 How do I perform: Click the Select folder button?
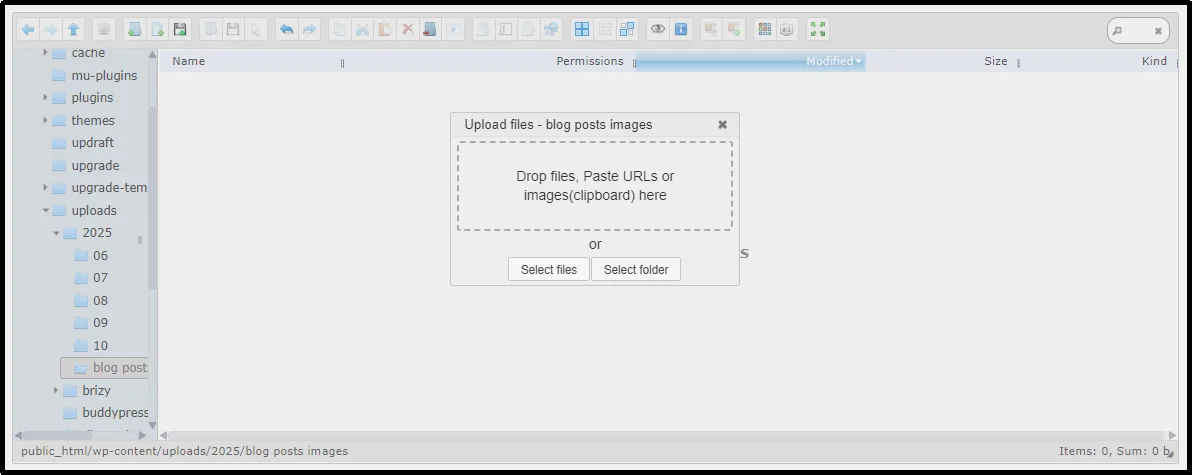636,269
